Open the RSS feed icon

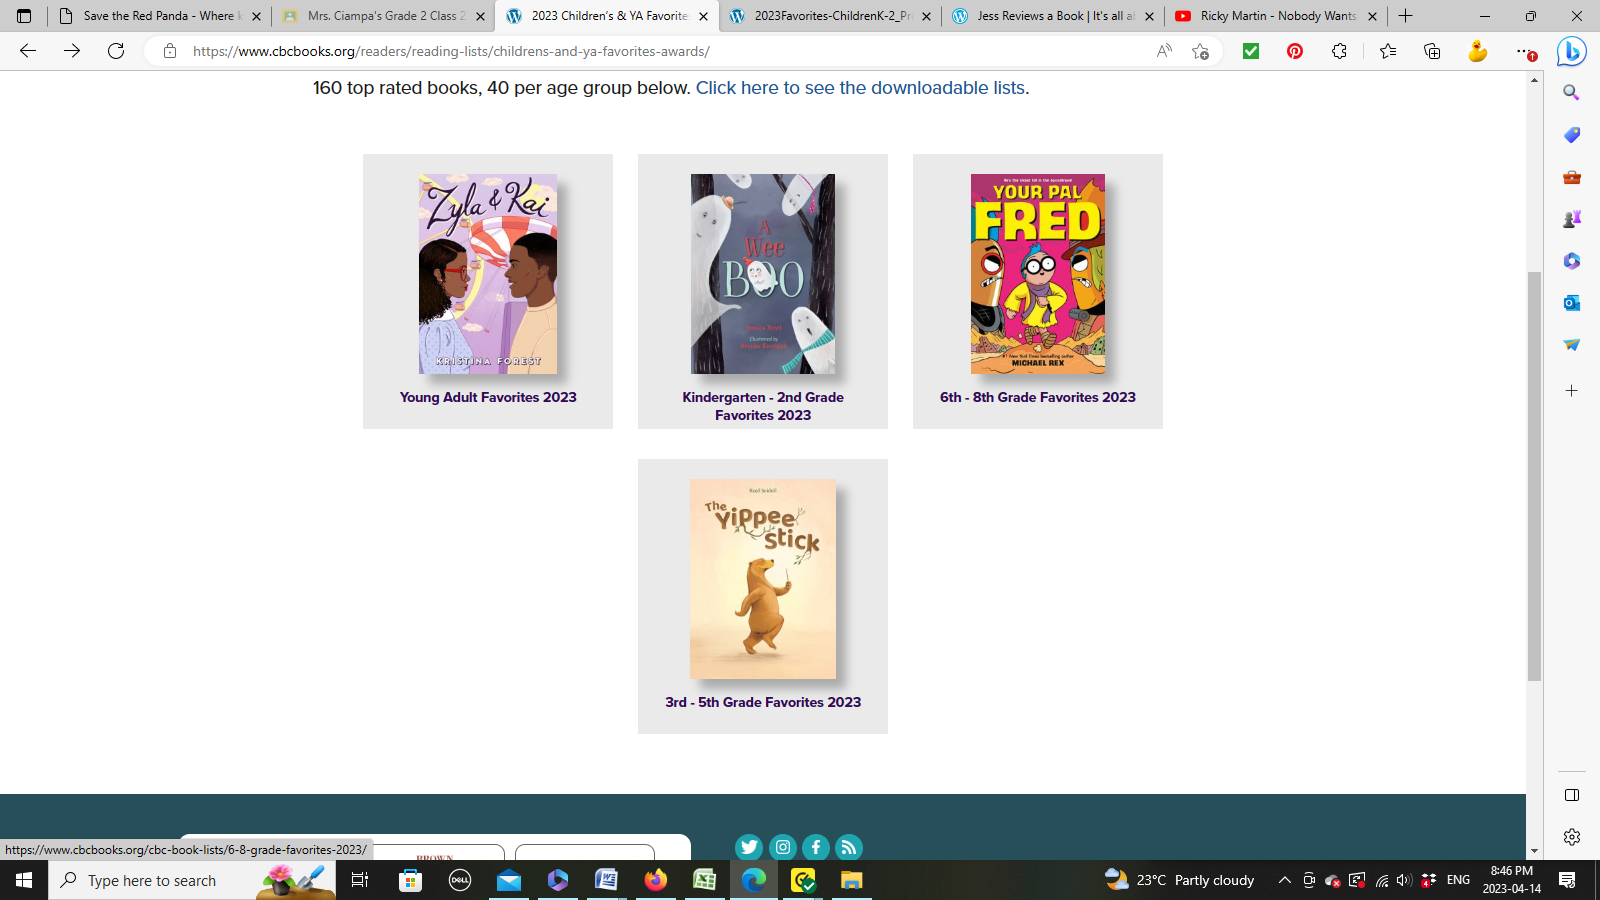(x=849, y=847)
